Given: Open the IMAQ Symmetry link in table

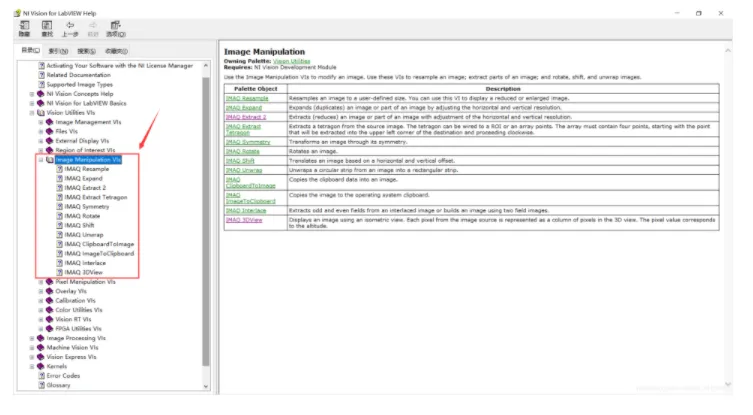Looking at the screenshot, I should click(248, 142).
